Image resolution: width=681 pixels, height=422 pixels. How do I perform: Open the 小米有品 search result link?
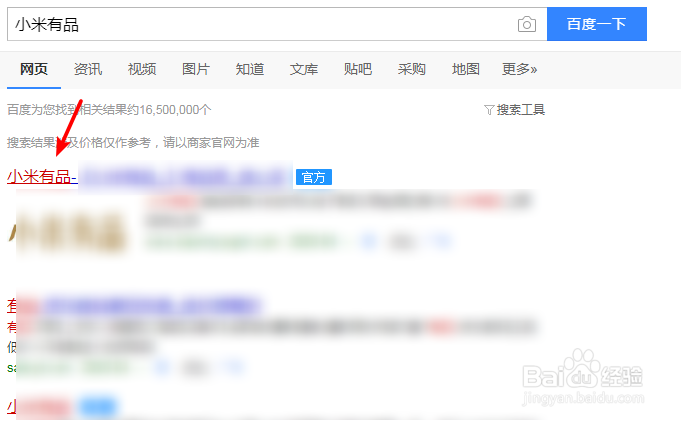pyautogui.click(x=42, y=177)
